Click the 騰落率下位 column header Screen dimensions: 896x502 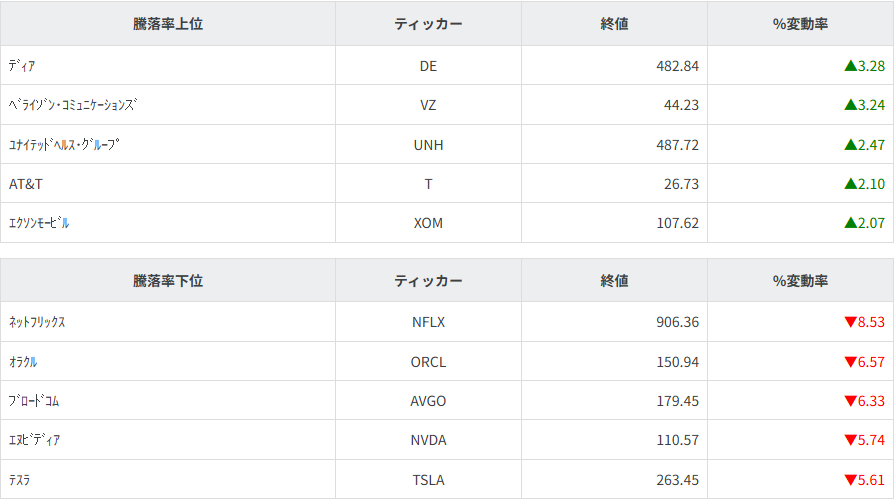[168, 281]
